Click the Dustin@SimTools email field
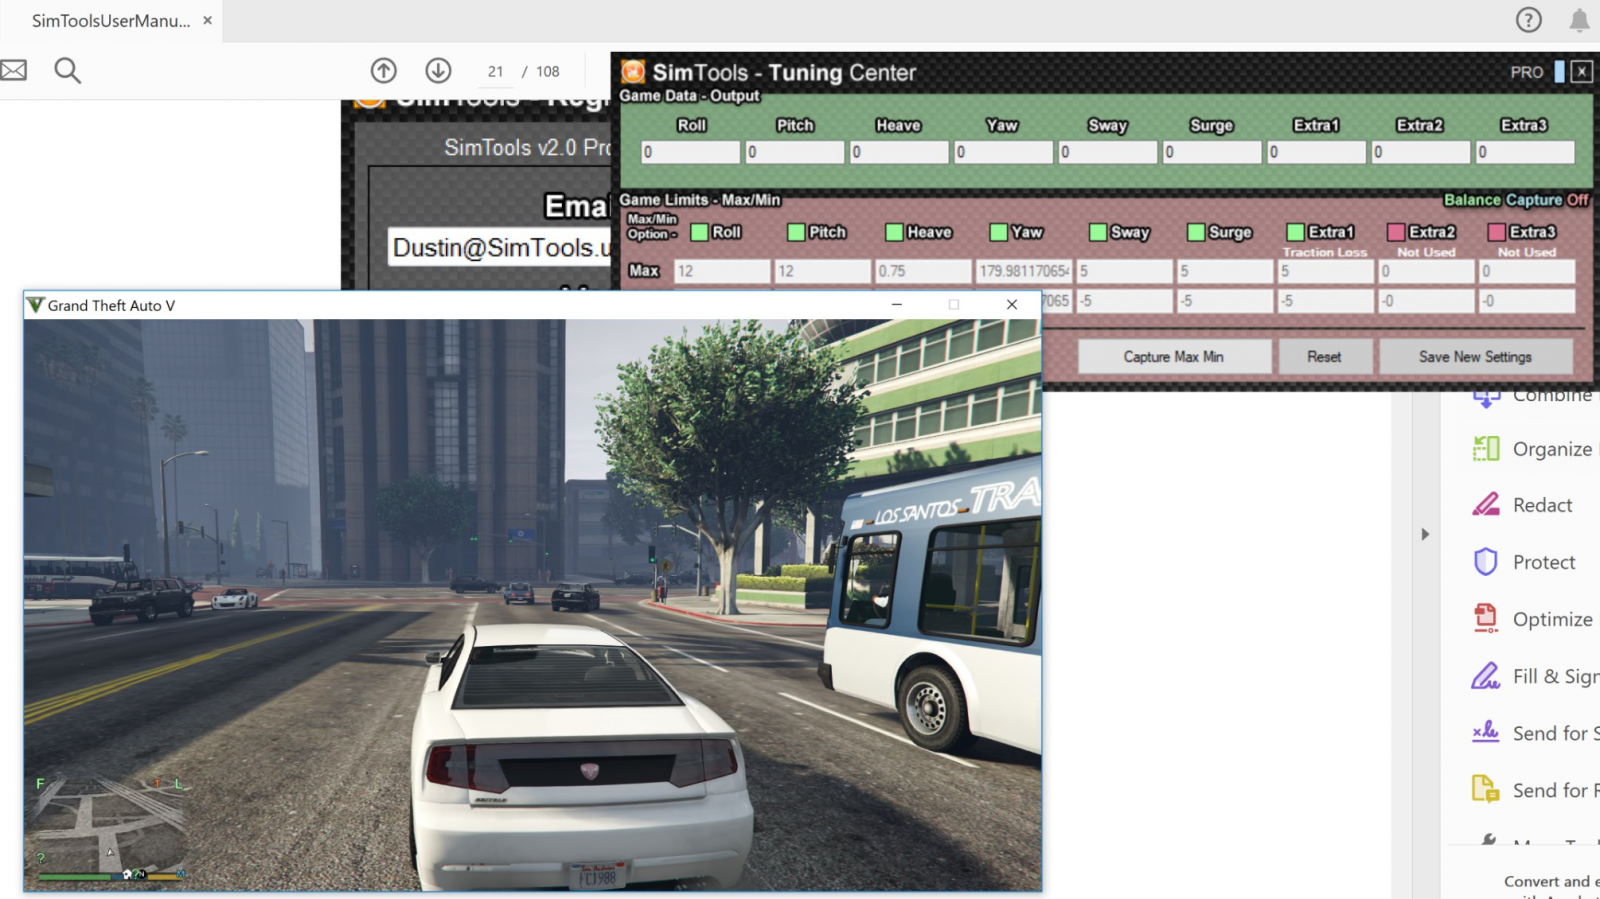This screenshot has height=899, width=1600. click(x=499, y=247)
